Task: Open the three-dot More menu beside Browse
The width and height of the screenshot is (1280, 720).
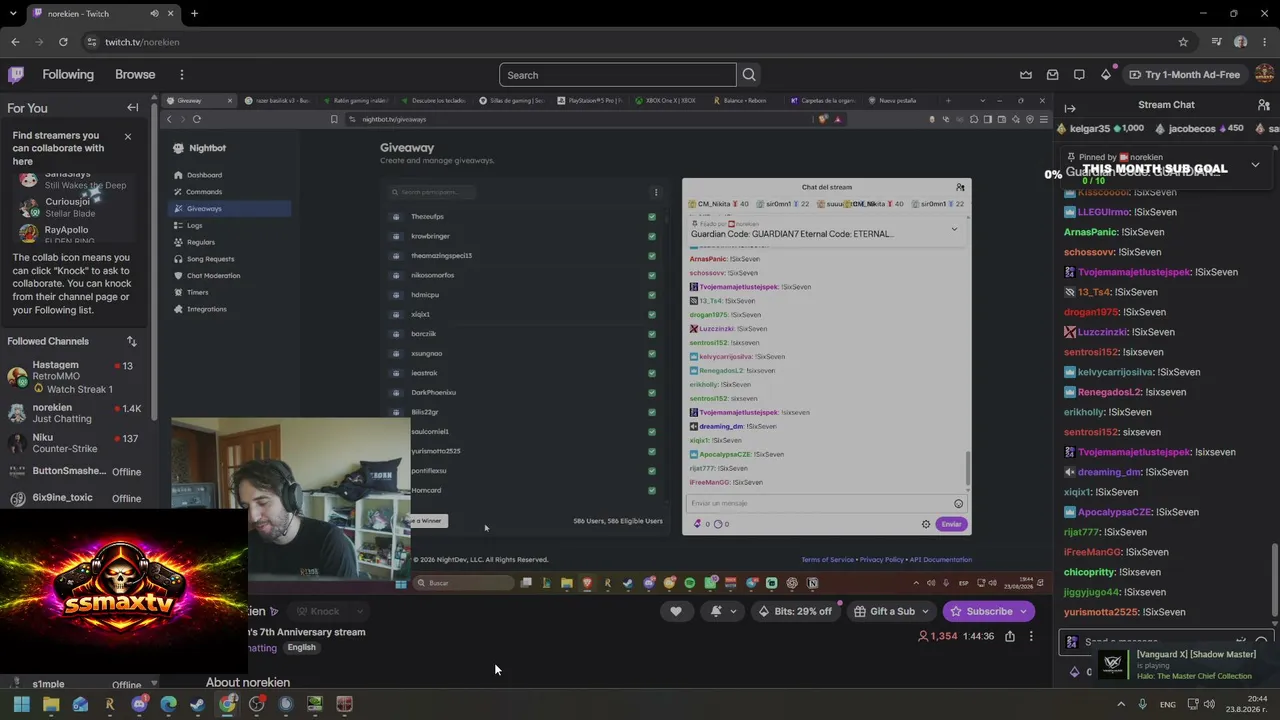Action: [181, 75]
